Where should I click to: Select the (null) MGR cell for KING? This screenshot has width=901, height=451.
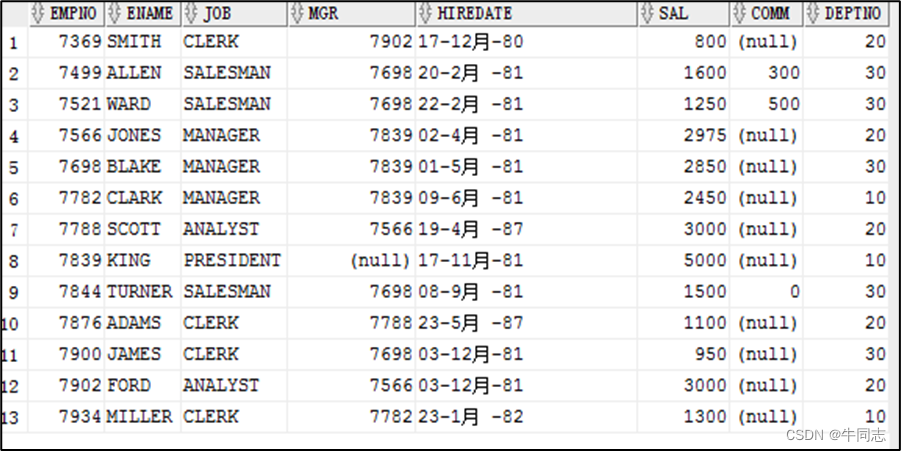tap(351, 261)
